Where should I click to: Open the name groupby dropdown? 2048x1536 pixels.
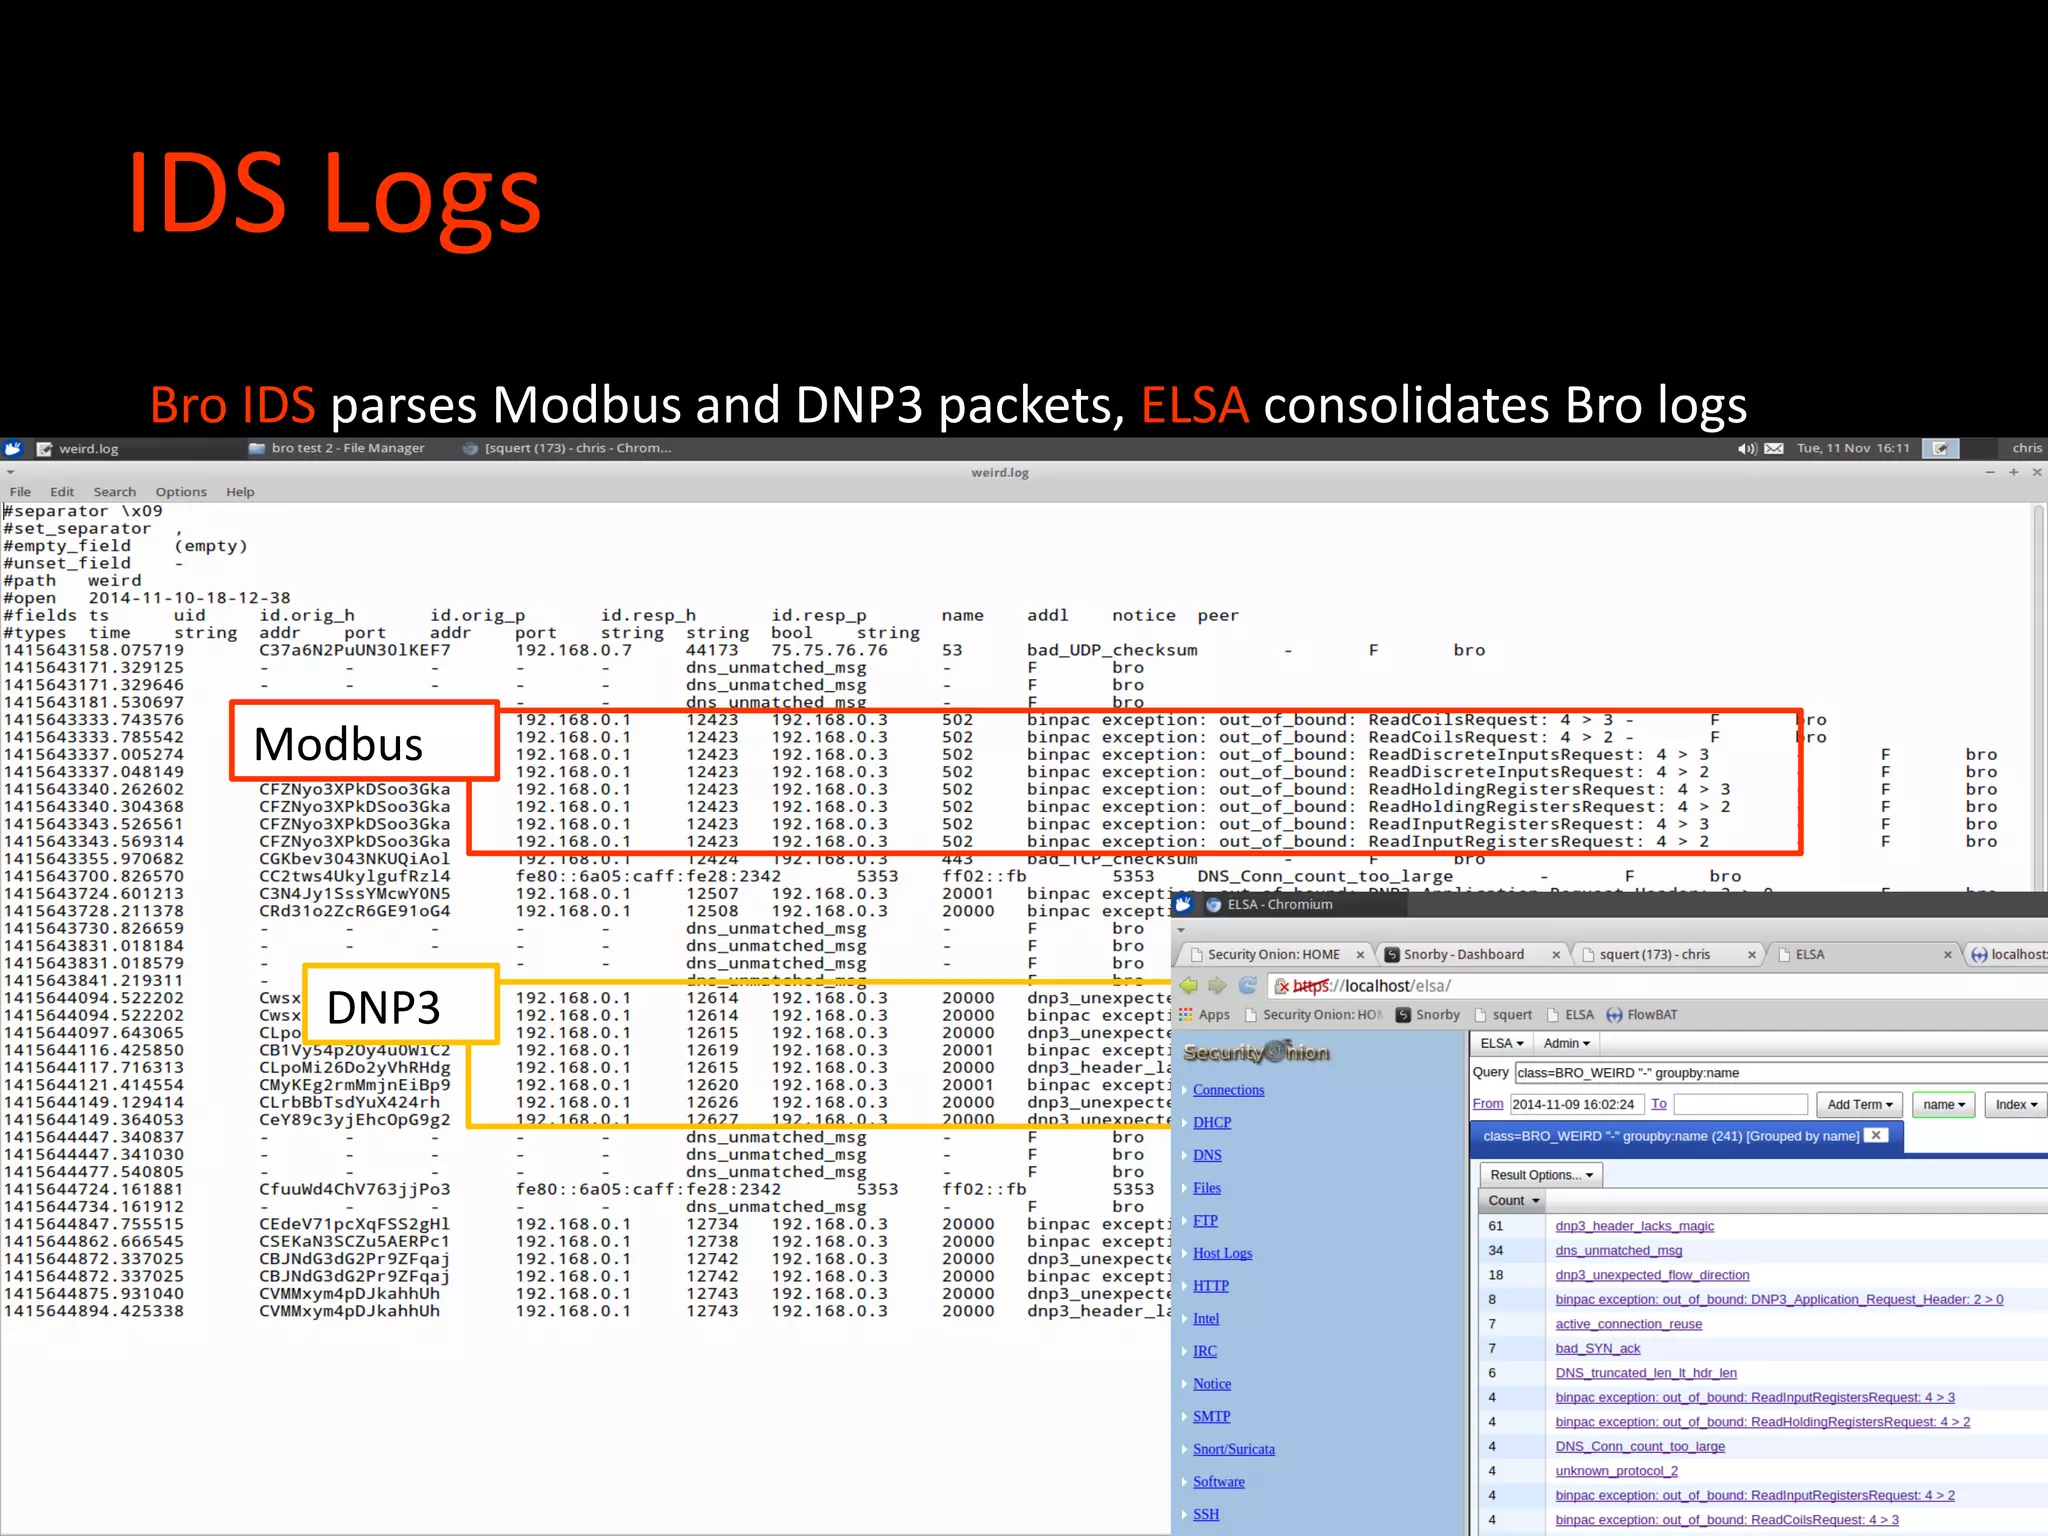pyautogui.click(x=1943, y=1104)
